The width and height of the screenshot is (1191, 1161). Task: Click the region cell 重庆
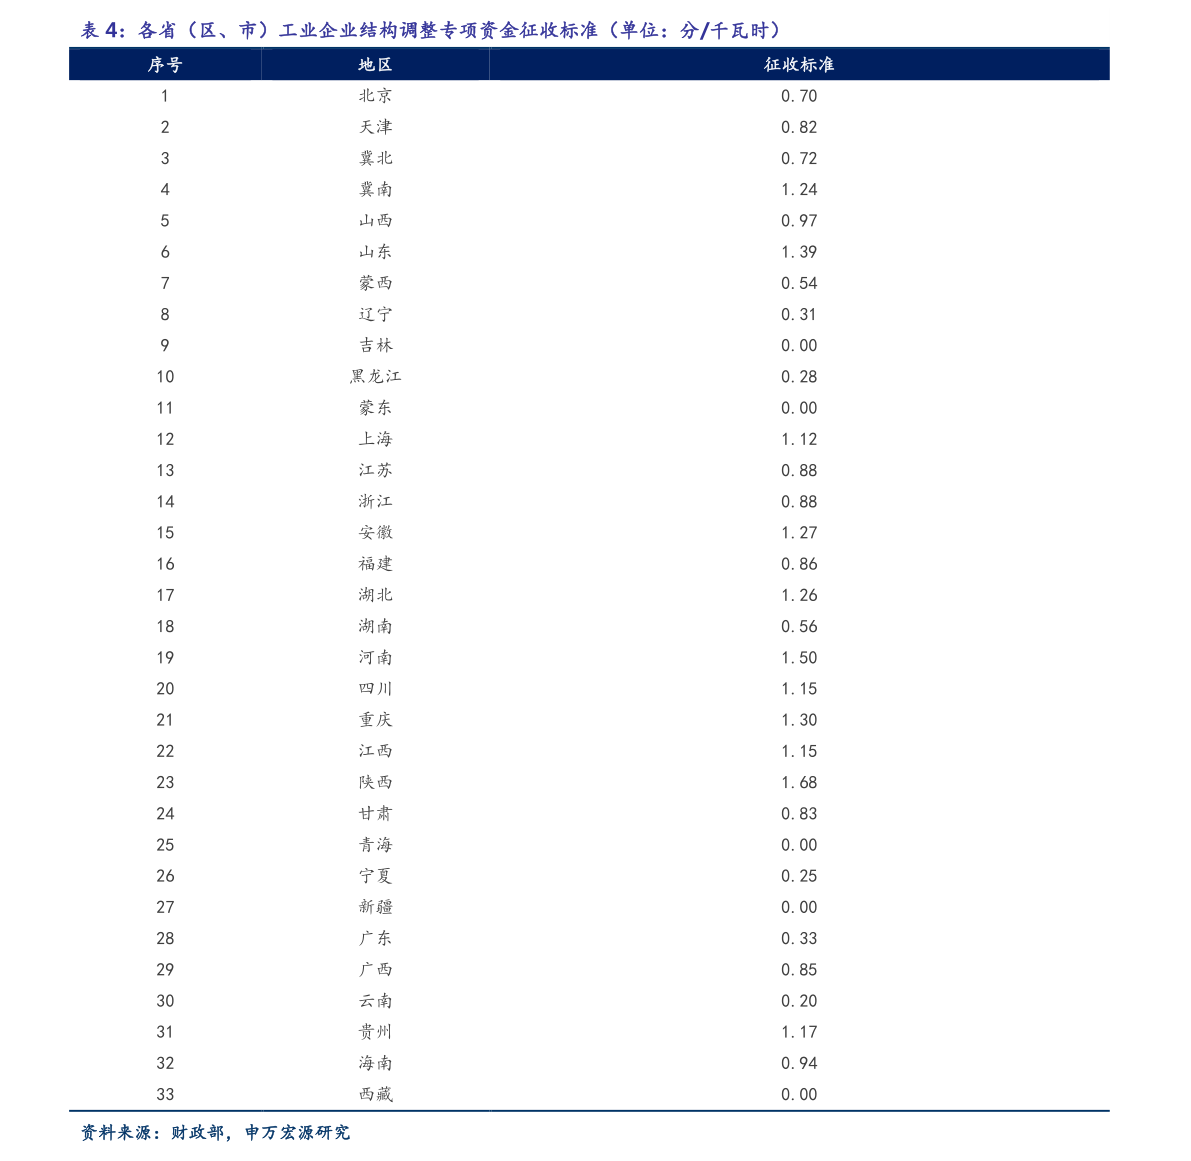coord(375,720)
